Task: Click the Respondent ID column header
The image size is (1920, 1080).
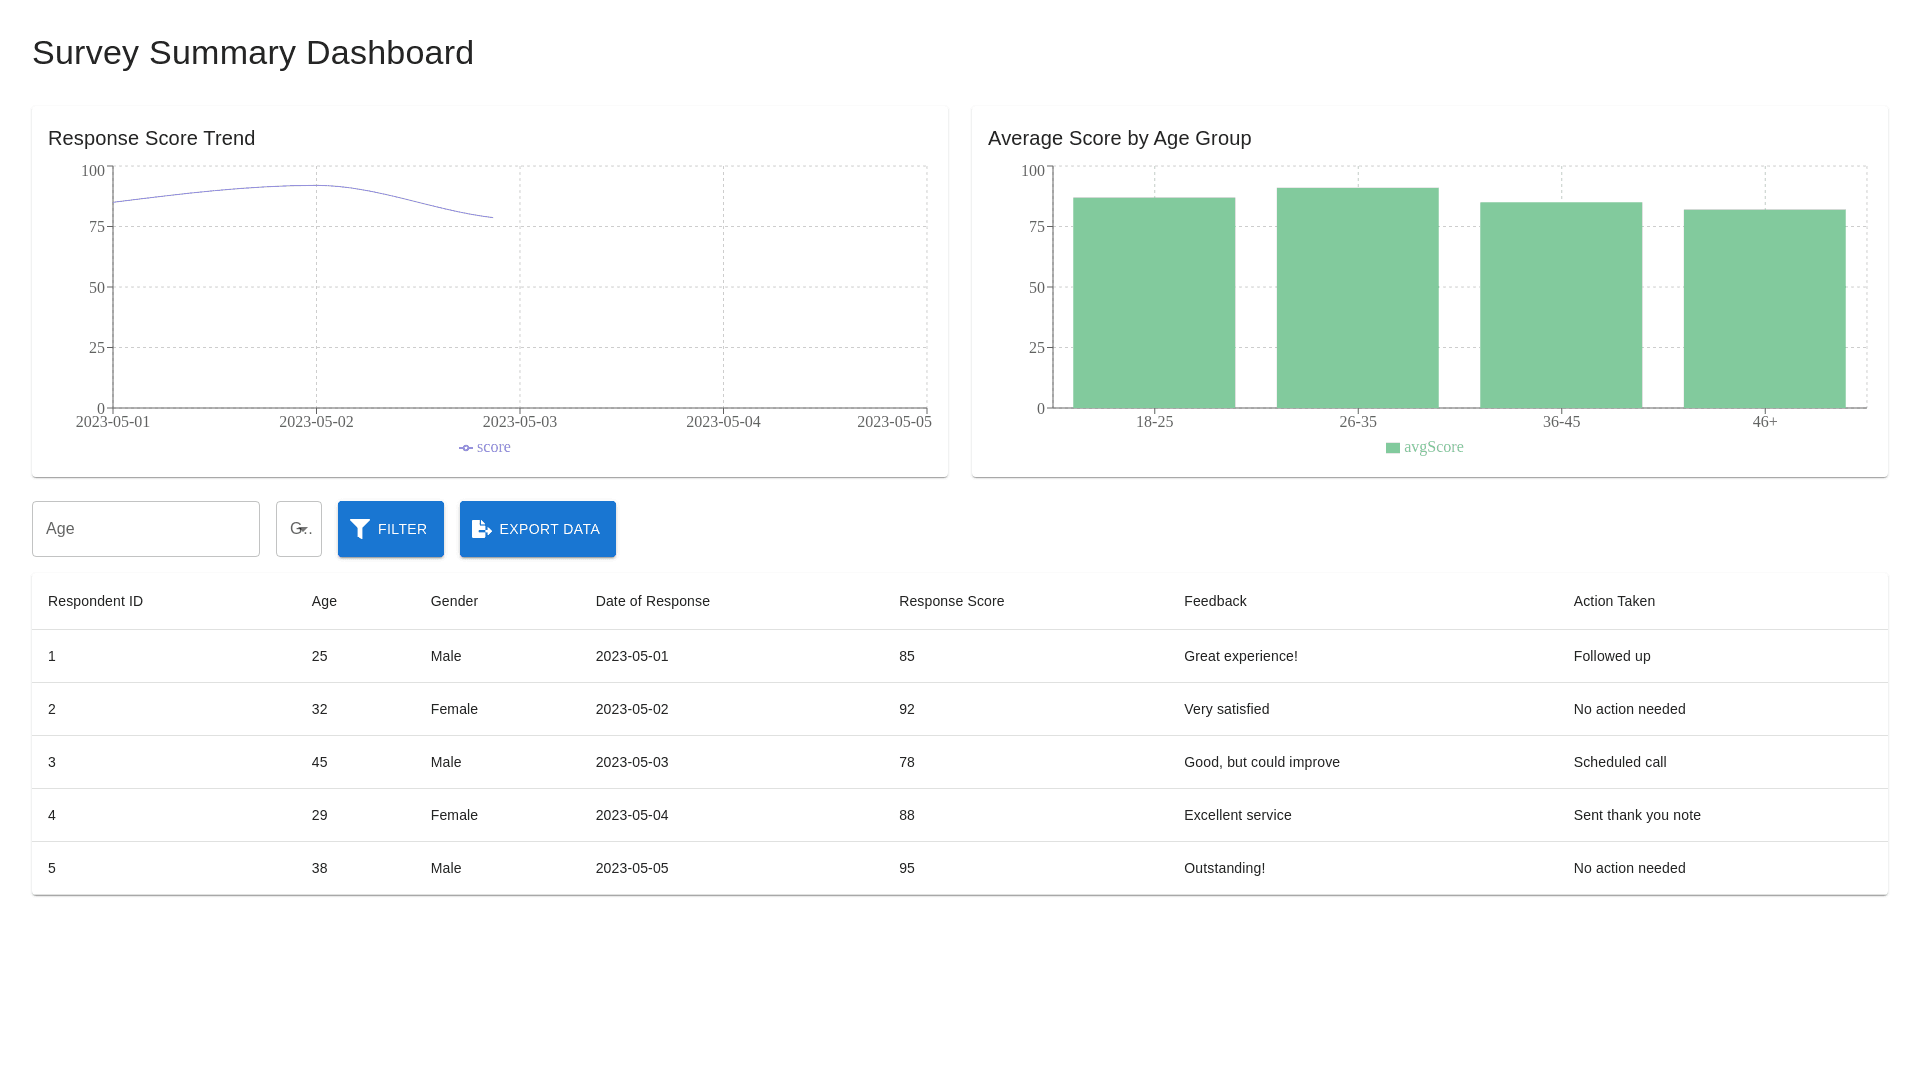Action: pos(95,601)
